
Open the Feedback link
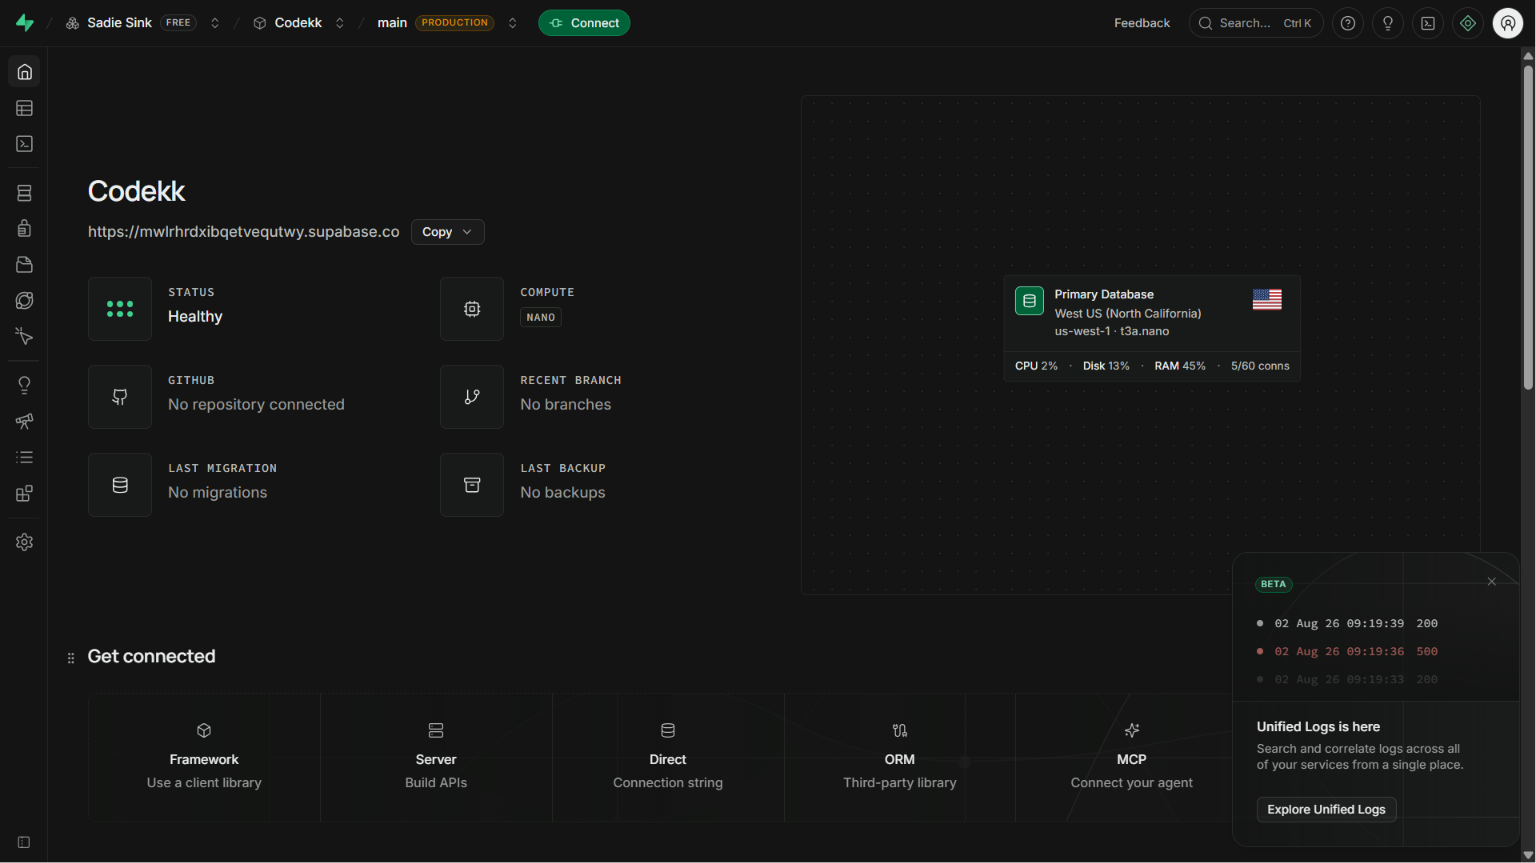tap(1142, 23)
